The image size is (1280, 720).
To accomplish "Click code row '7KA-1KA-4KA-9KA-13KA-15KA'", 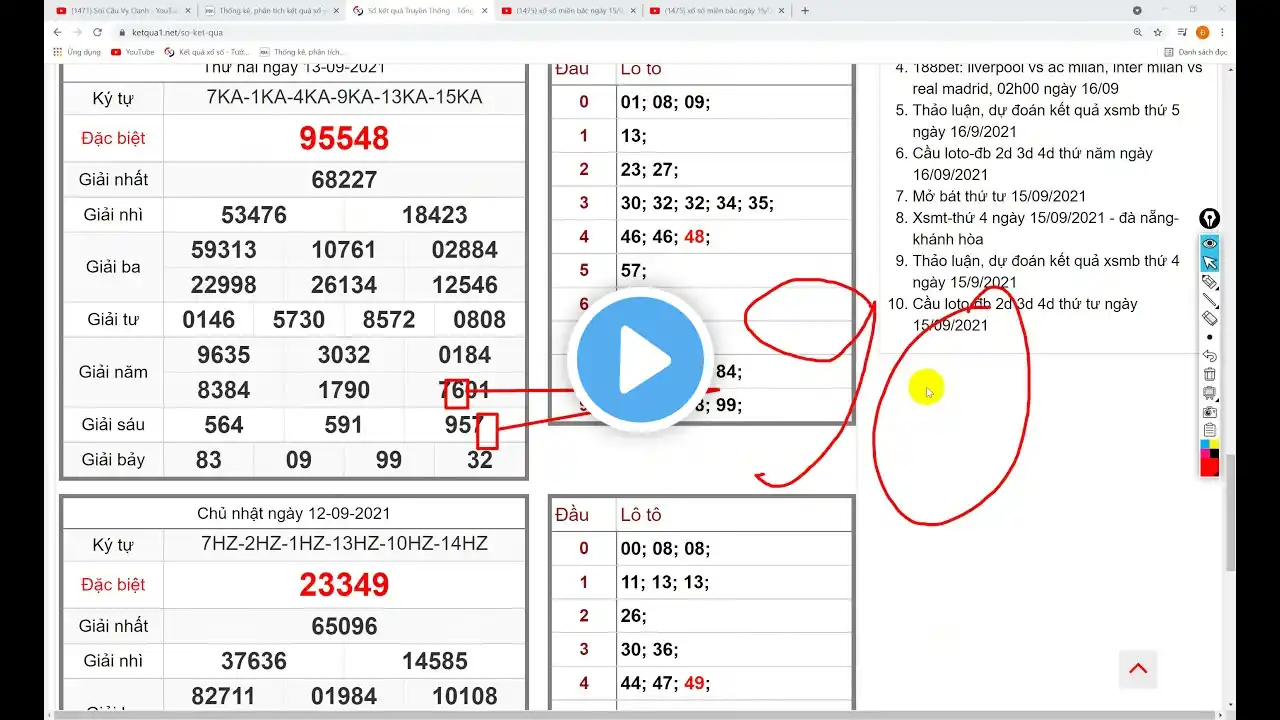I will 344,97.
